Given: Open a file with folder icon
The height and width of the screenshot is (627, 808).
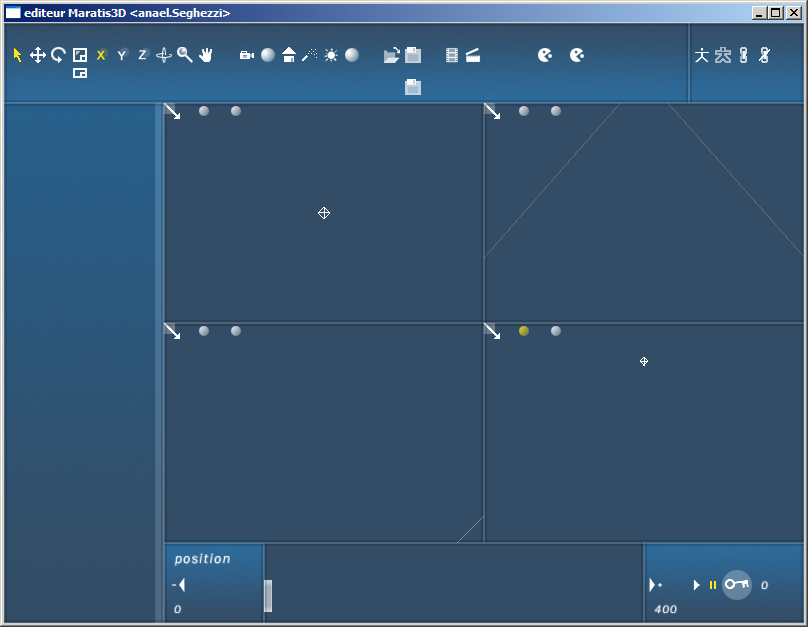Looking at the screenshot, I should point(392,55).
